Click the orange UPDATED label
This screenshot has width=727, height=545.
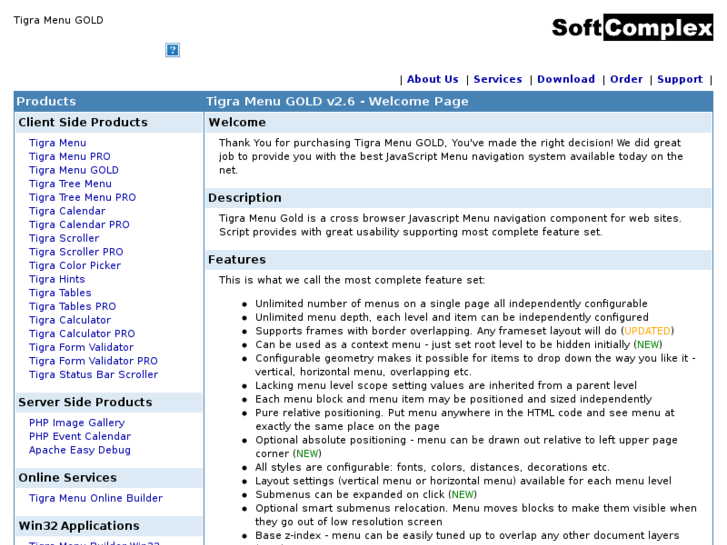(x=647, y=331)
